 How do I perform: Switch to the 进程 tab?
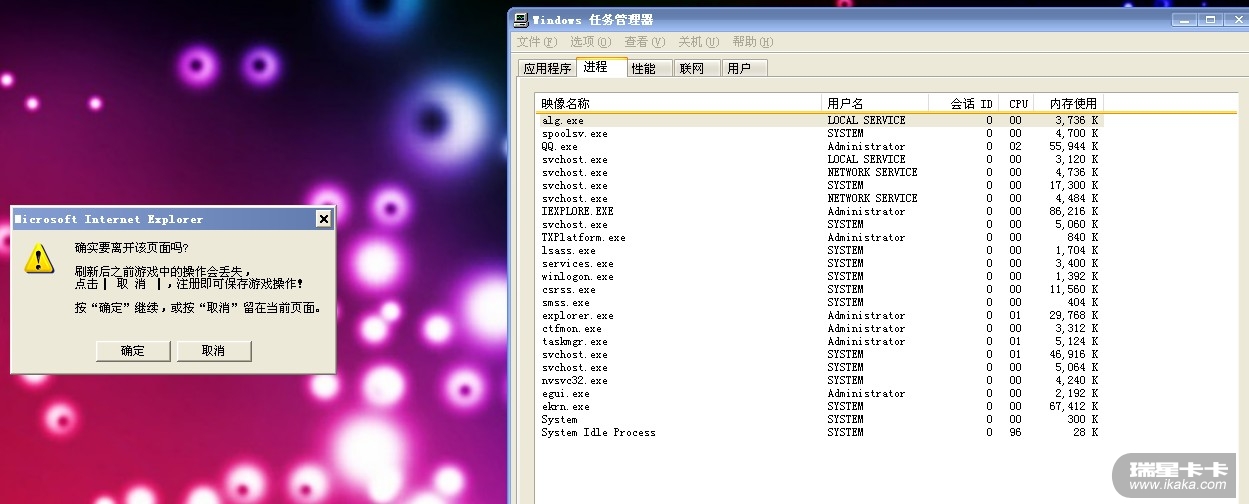point(602,66)
